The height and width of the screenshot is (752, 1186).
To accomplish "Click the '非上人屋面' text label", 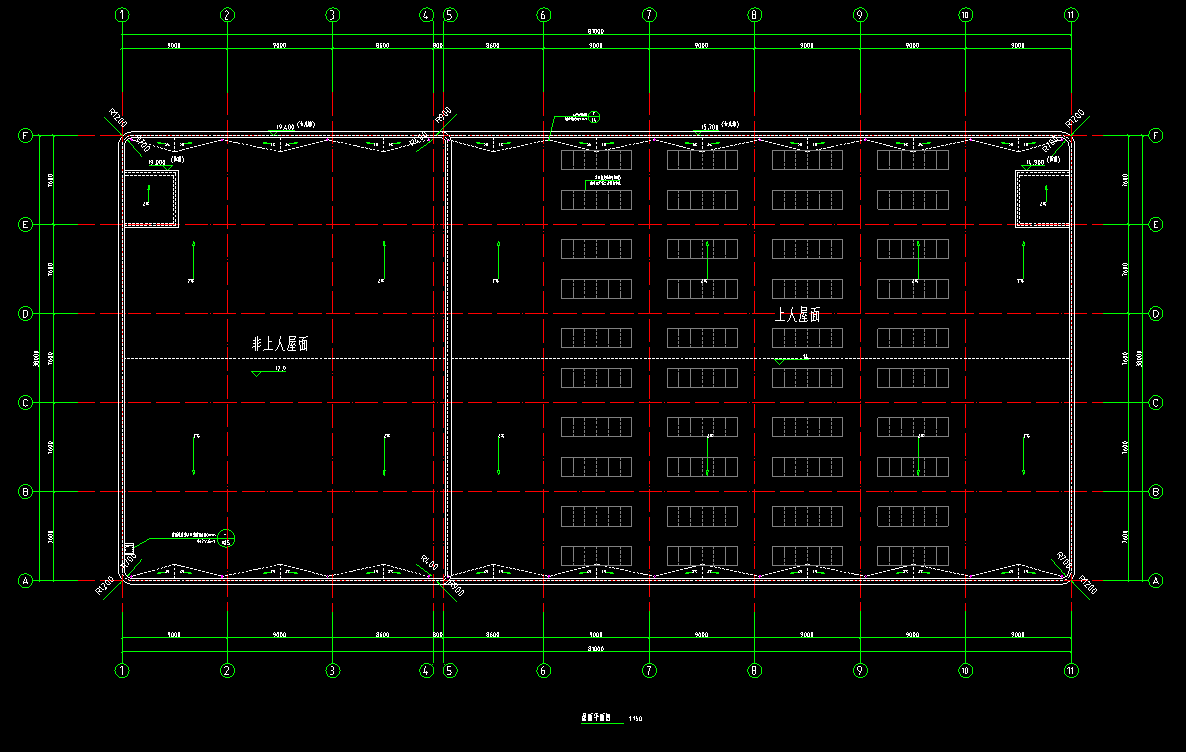I will click(x=280, y=344).
